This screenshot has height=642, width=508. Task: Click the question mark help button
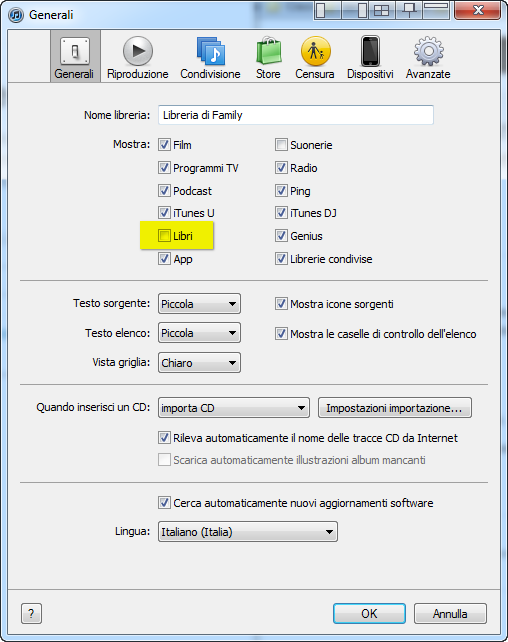coord(31,613)
